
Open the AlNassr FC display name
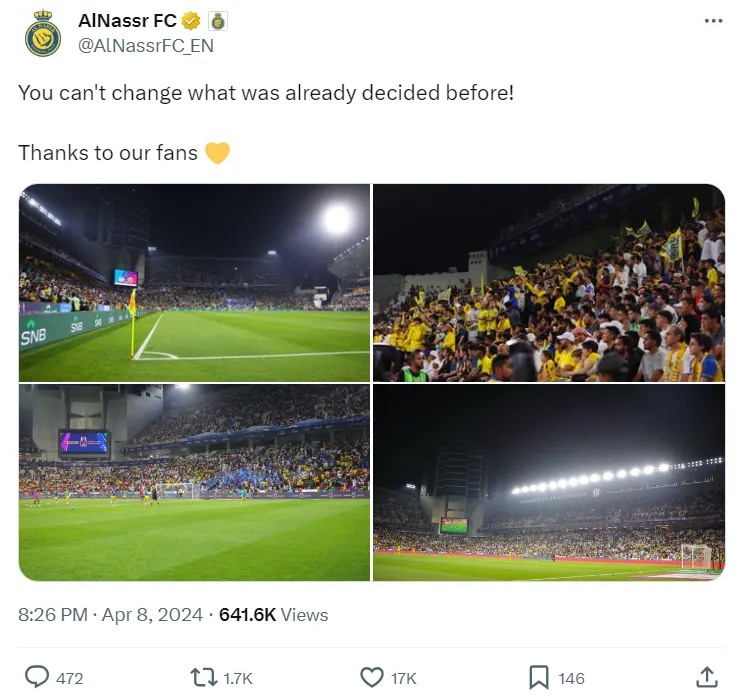tap(127, 21)
